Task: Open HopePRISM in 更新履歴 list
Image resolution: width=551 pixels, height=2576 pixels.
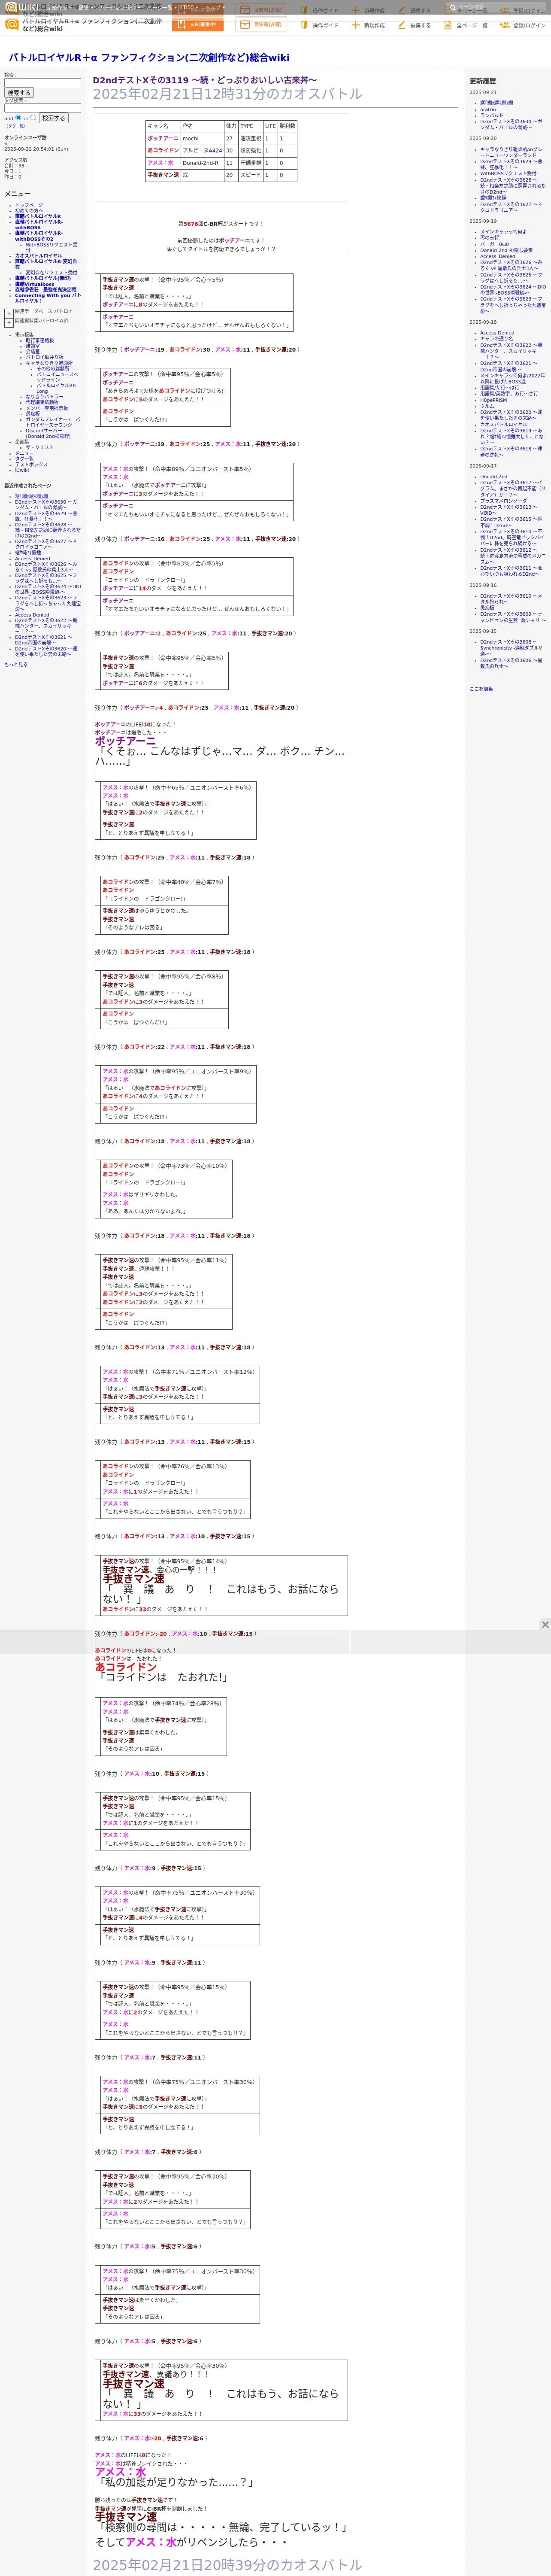Action: pos(493,400)
